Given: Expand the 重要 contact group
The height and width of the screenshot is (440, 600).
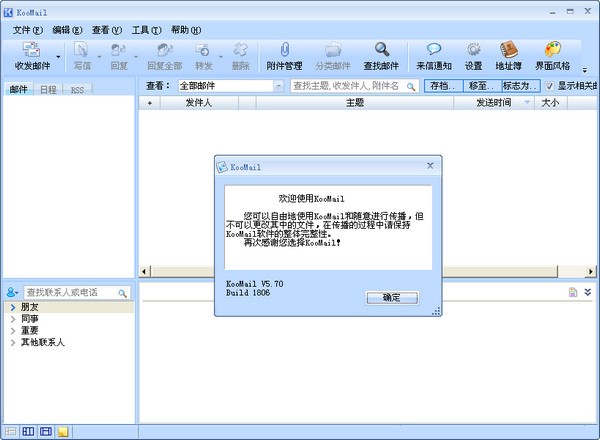Looking at the screenshot, I should point(13,331).
